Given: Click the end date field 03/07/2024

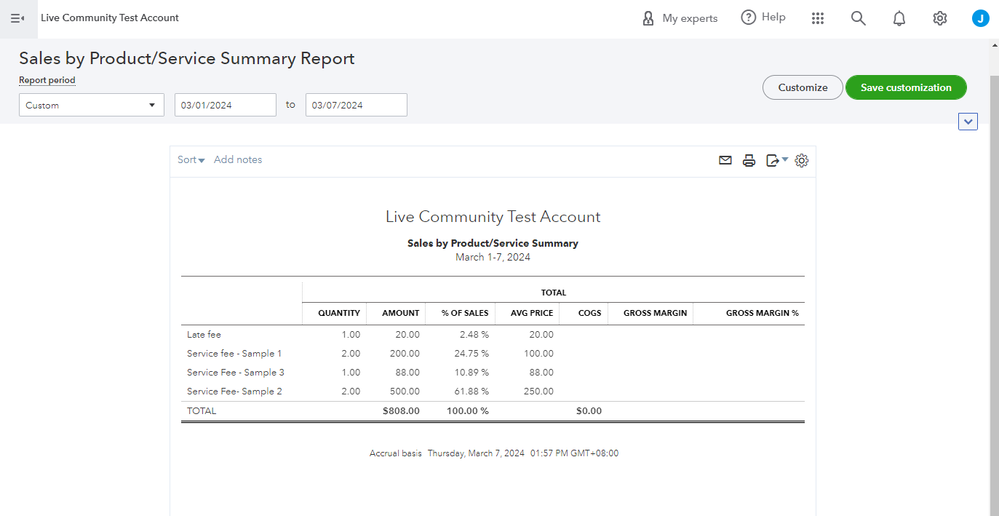Looking at the screenshot, I should click(356, 105).
